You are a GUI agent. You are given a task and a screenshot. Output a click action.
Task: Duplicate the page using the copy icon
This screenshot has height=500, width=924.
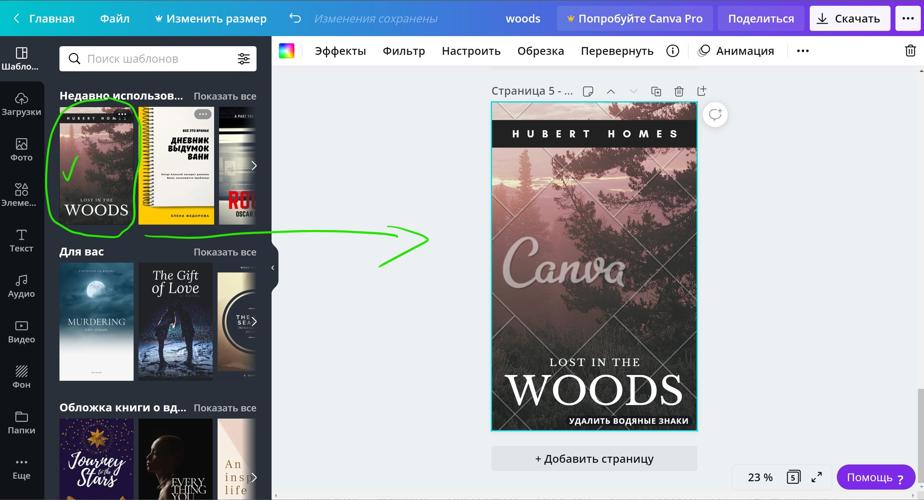click(656, 91)
